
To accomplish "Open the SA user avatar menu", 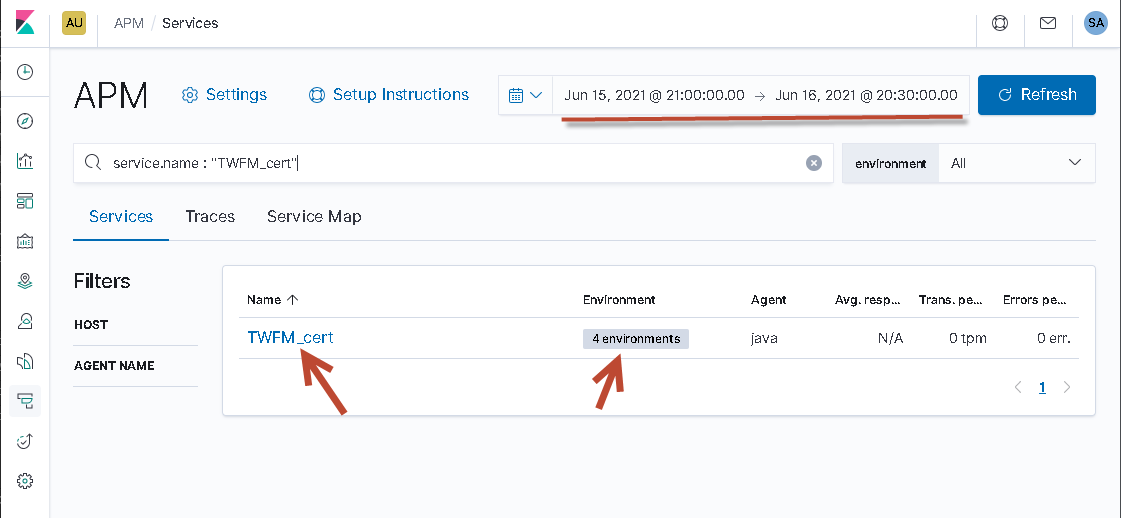I will 1096,23.
